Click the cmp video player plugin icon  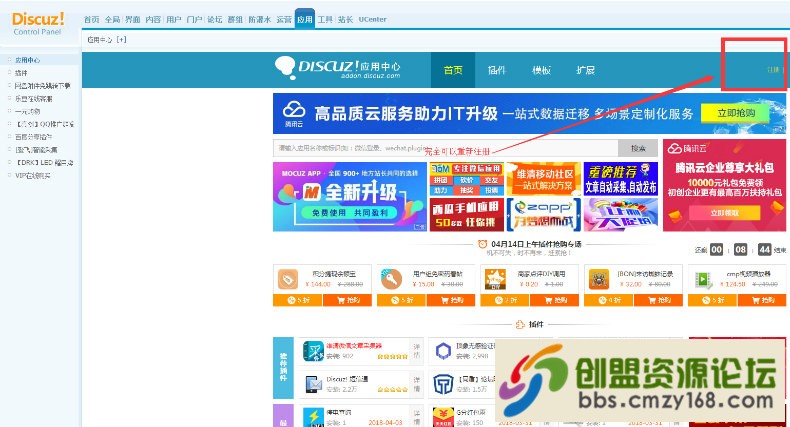pyautogui.click(x=703, y=279)
